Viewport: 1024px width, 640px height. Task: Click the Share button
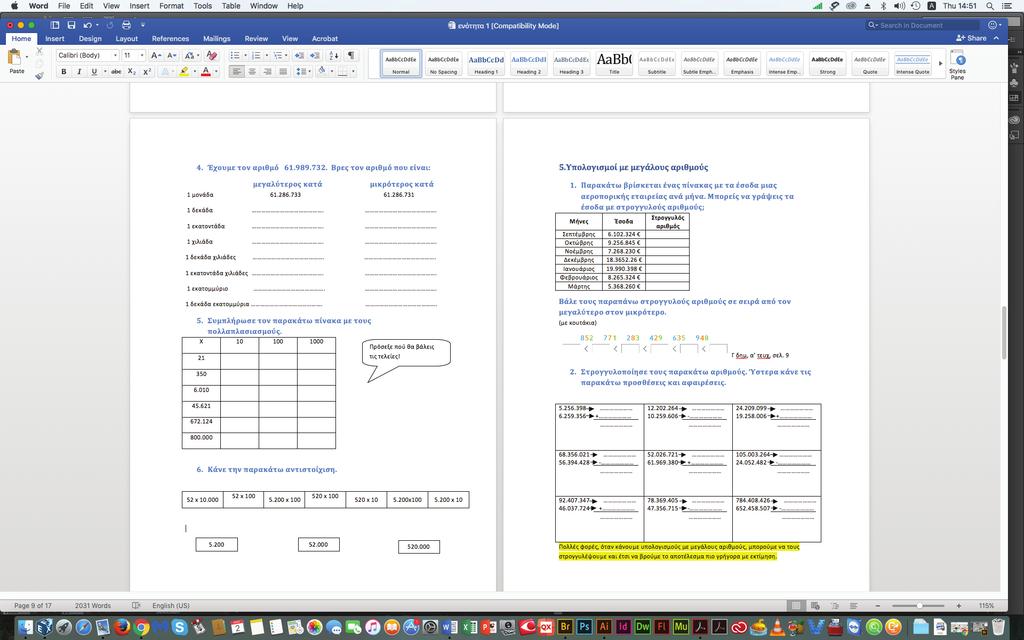click(x=971, y=39)
